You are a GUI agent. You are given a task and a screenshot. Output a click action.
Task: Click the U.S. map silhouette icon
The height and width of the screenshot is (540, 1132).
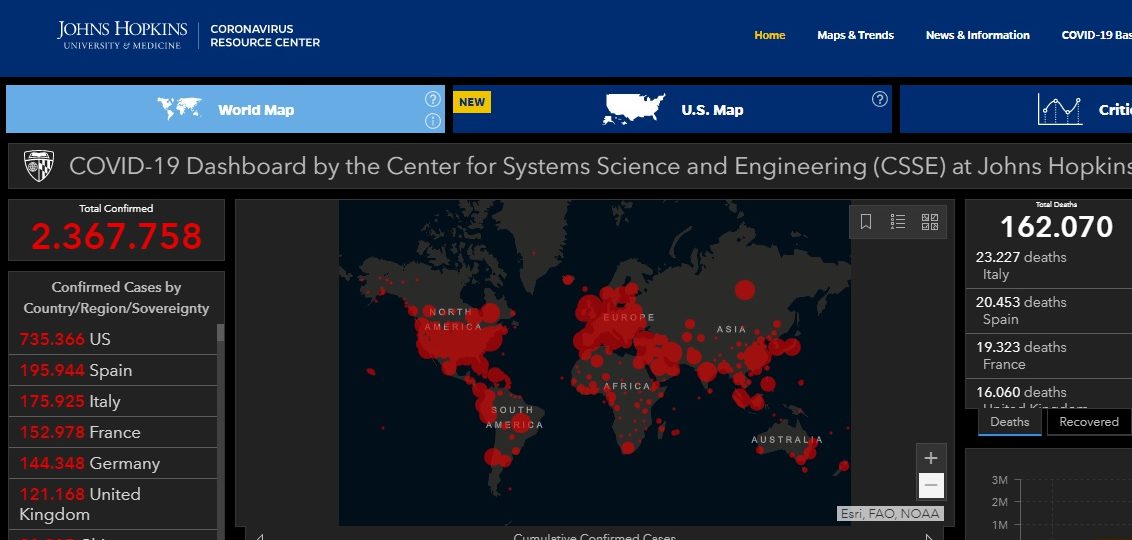[x=634, y=109]
